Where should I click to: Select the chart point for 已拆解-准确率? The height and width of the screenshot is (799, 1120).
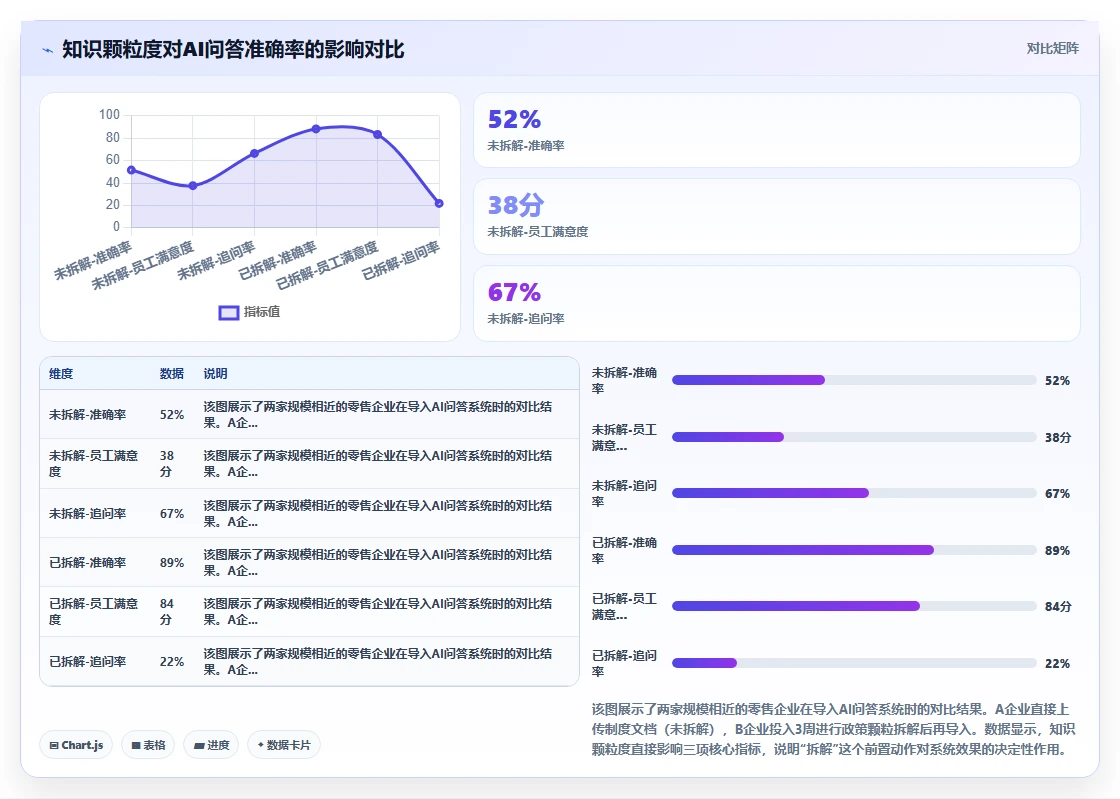pyautogui.click(x=316, y=129)
